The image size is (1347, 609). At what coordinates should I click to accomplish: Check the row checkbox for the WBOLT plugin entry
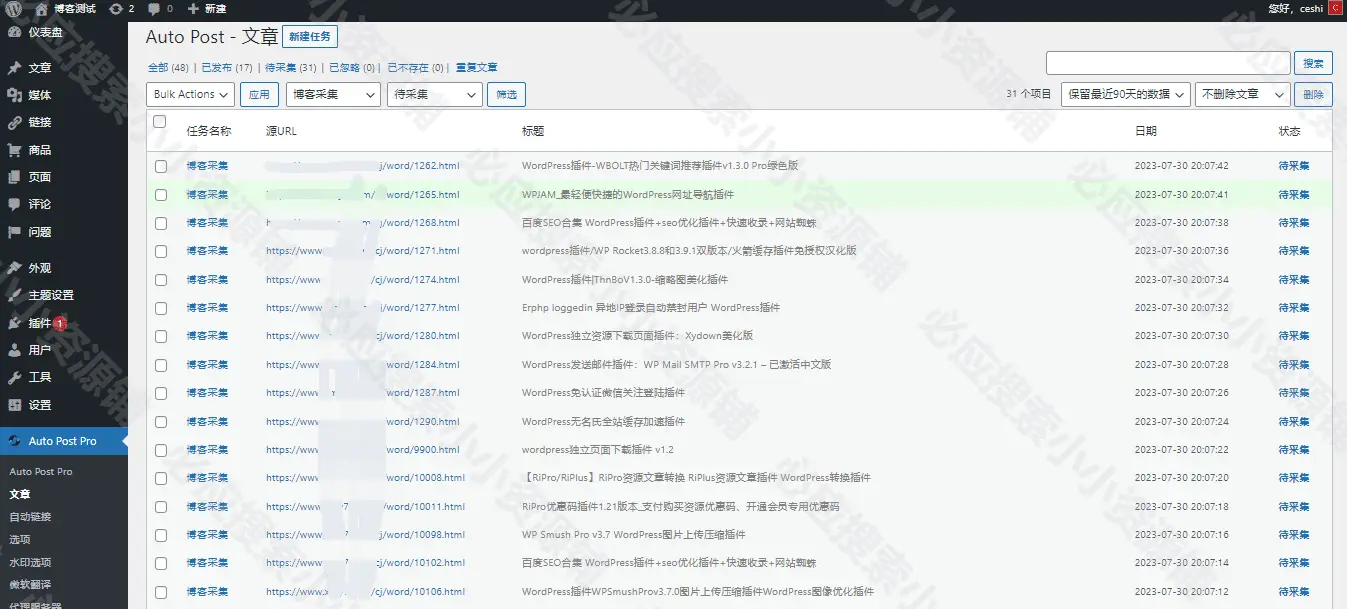pyautogui.click(x=160, y=166)
